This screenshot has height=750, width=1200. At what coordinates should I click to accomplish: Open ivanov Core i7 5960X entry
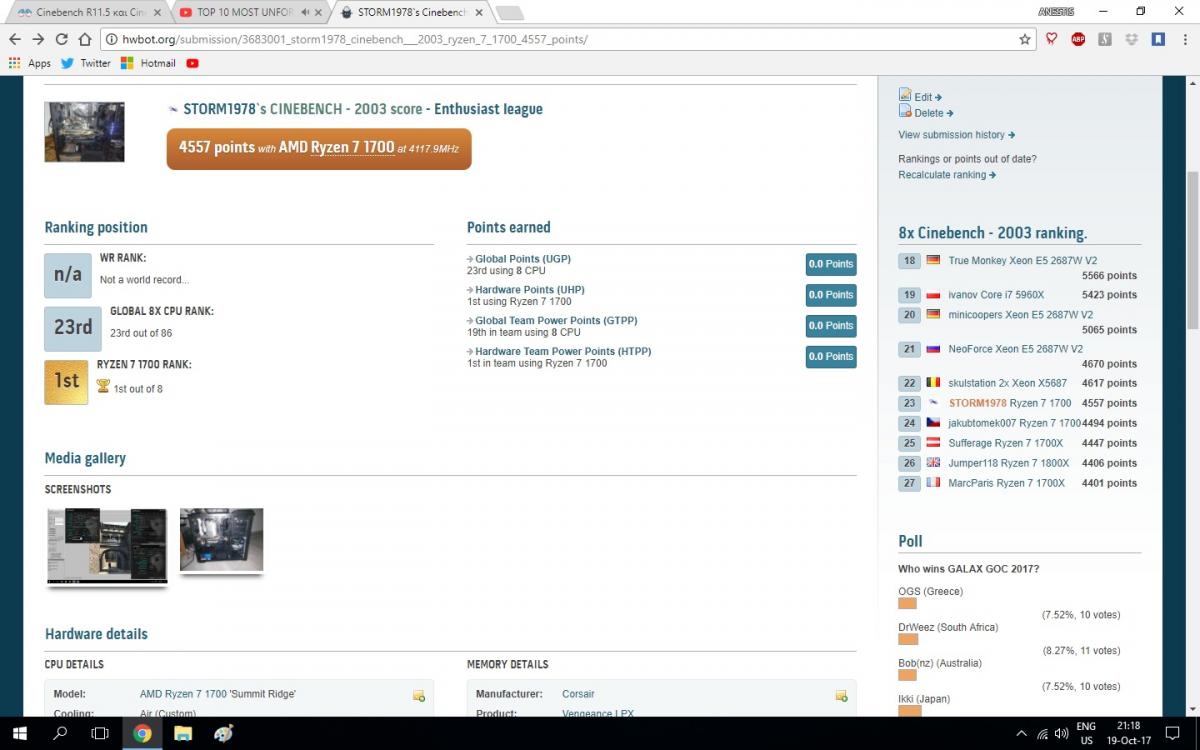[996, 295]
